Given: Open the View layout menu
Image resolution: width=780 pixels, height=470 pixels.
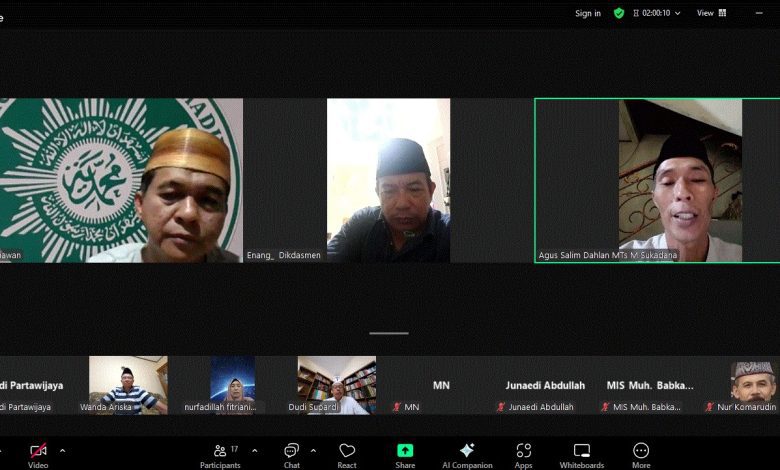Looking at the screenshot, I should [710, 13].
